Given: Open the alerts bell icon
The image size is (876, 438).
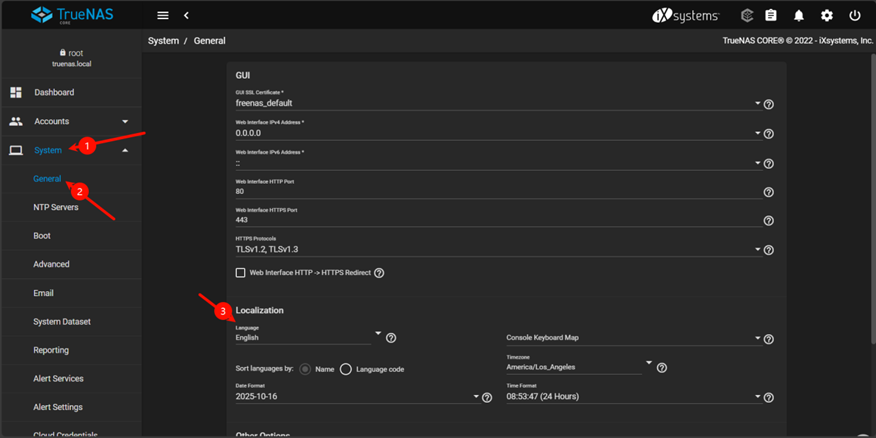Looking at the screenshot, I should point(799,16).
